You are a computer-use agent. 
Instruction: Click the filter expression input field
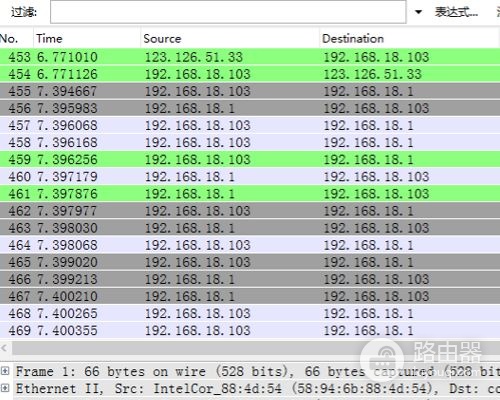click(x=228, y=12)
